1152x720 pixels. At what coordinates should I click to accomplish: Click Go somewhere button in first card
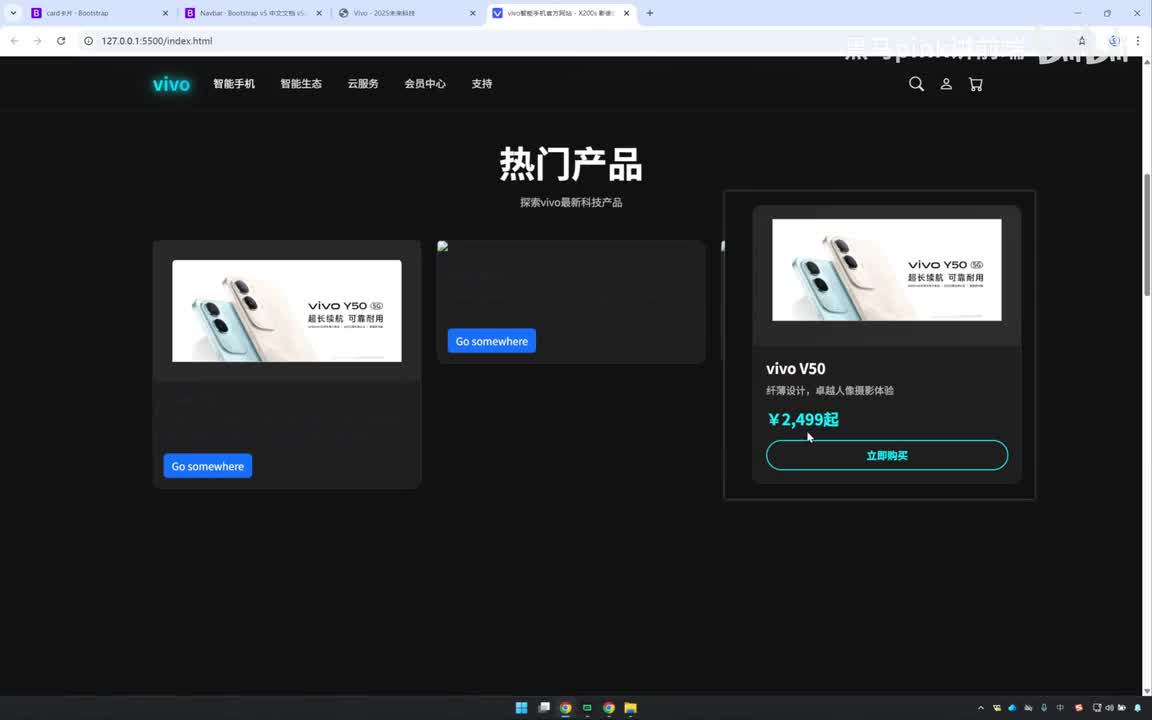click(208, 466)
